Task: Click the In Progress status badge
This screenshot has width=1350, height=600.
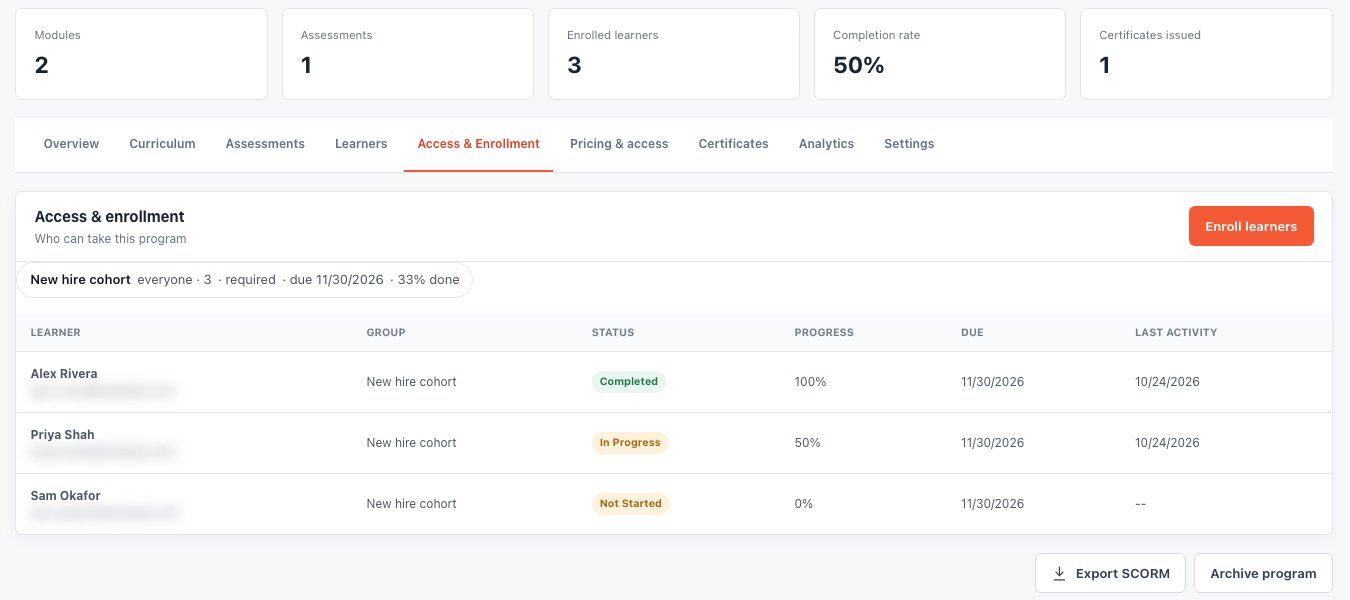Action: tap(630, 443)
